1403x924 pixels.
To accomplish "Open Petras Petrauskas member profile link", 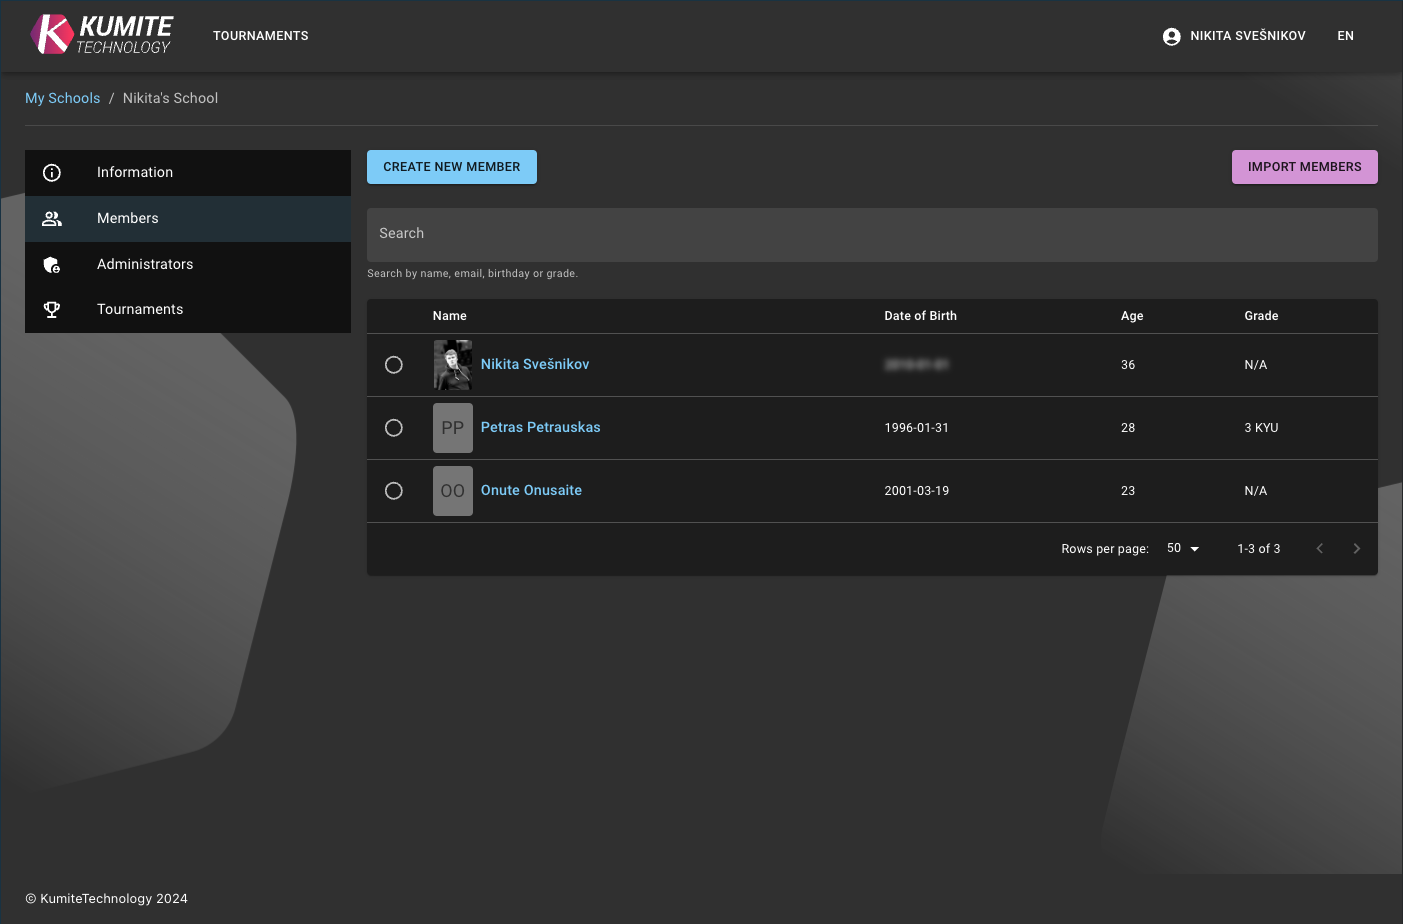I will [540, 428].
